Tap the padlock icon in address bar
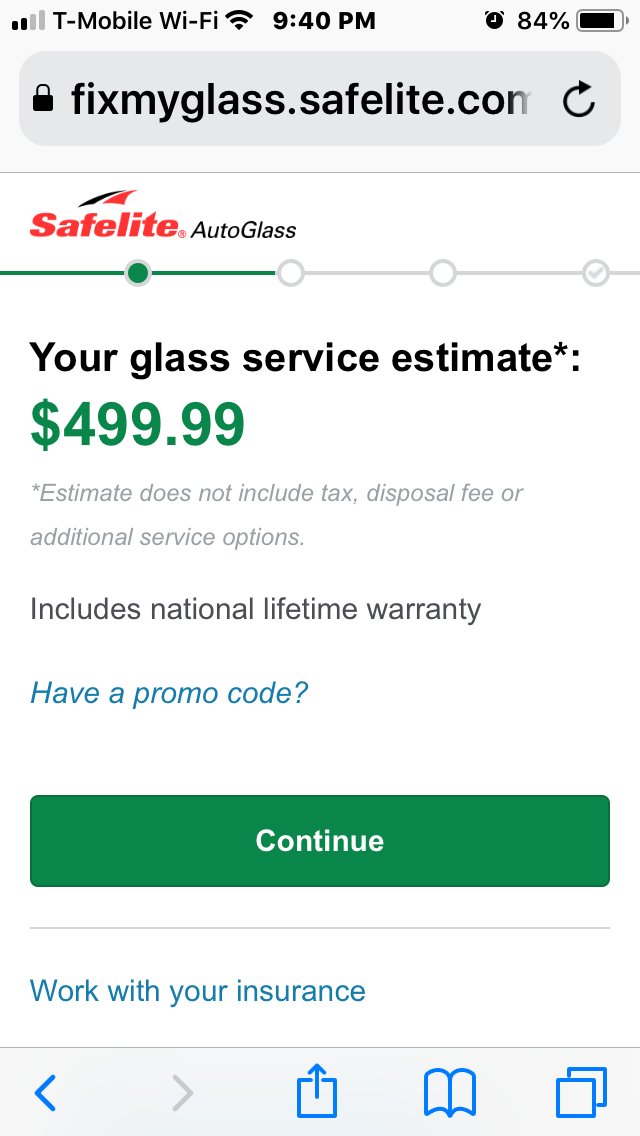 pyautogui.click(x=43, y=98)
